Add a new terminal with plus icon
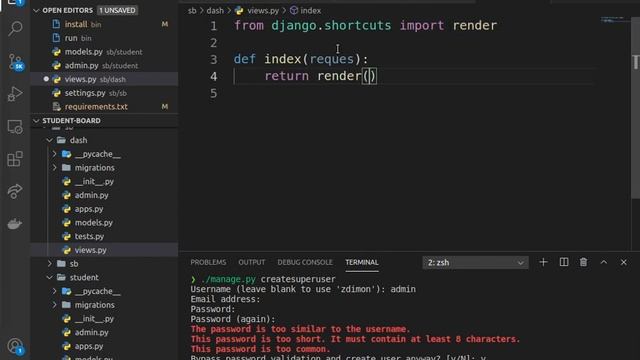The height and width of the screenshot is (360, 640). tap(543, 262)
